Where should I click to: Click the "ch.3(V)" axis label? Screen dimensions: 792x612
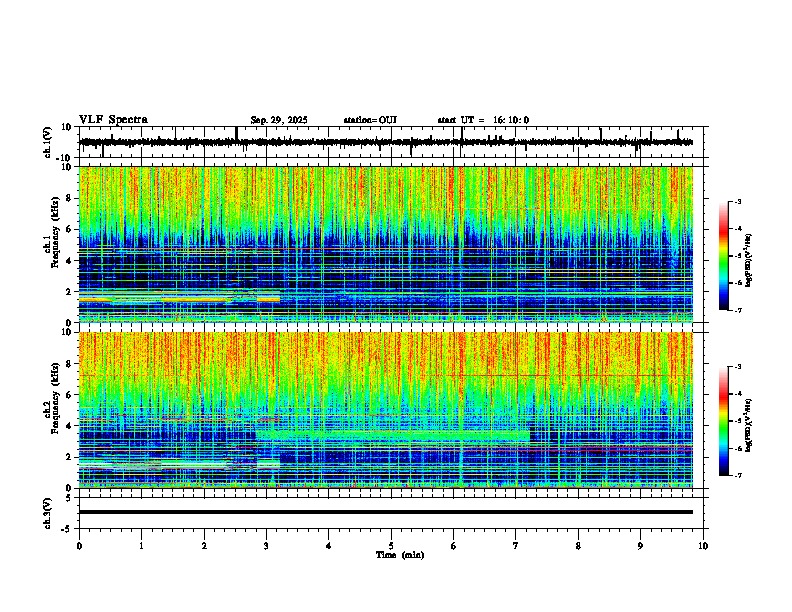(48, 513)
